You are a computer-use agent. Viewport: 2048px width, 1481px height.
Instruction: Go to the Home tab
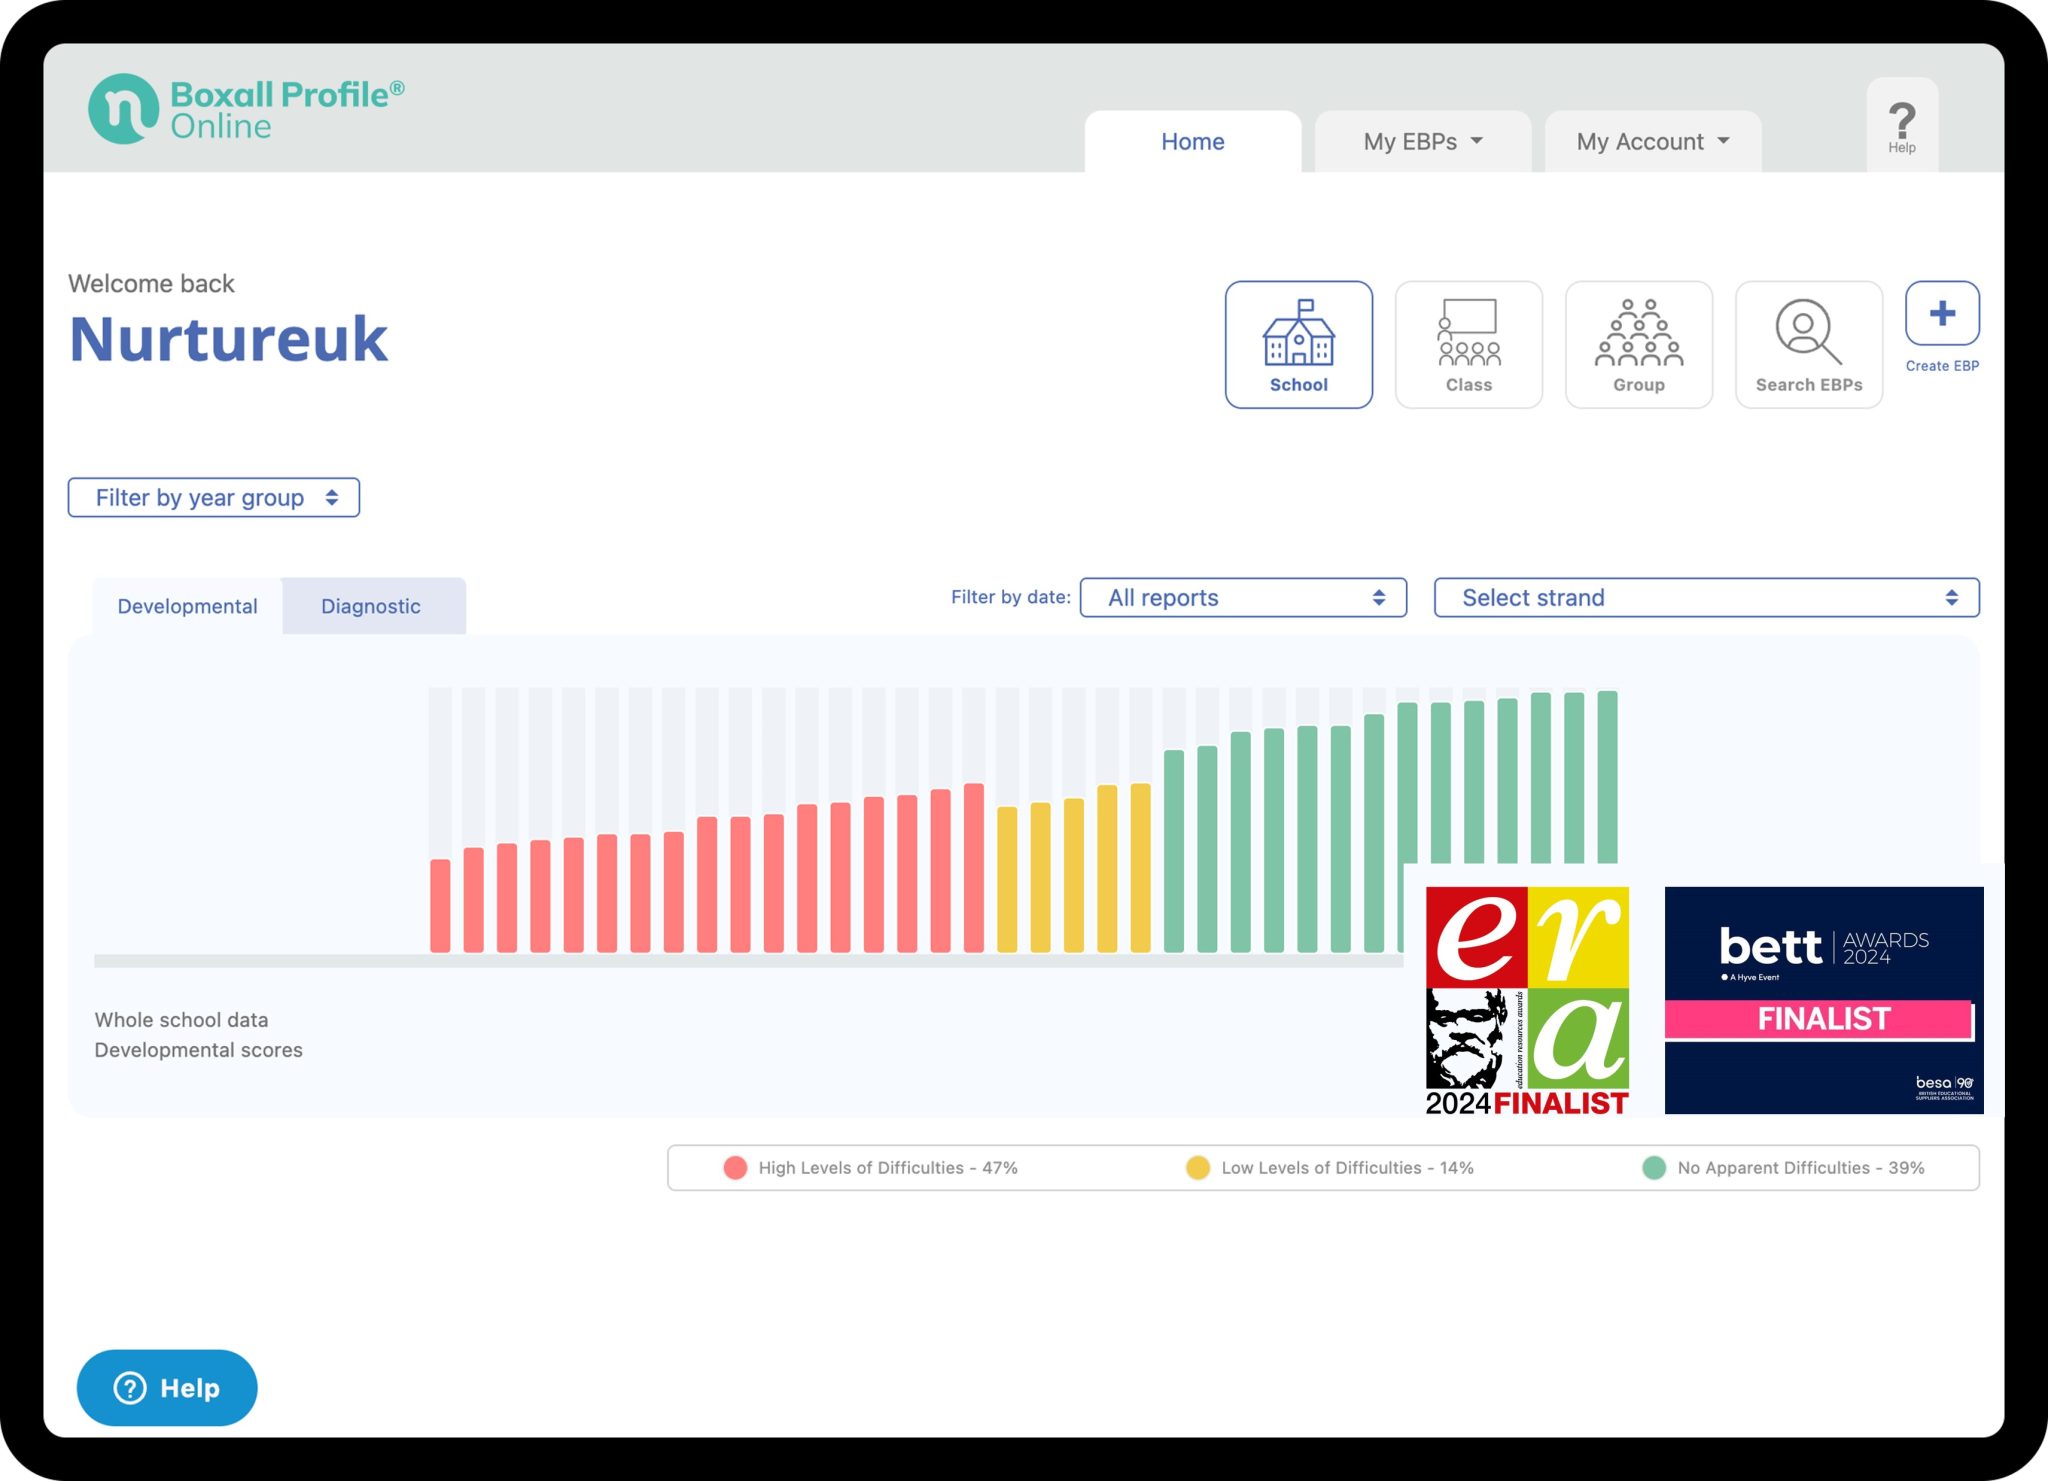point(1192,142)
